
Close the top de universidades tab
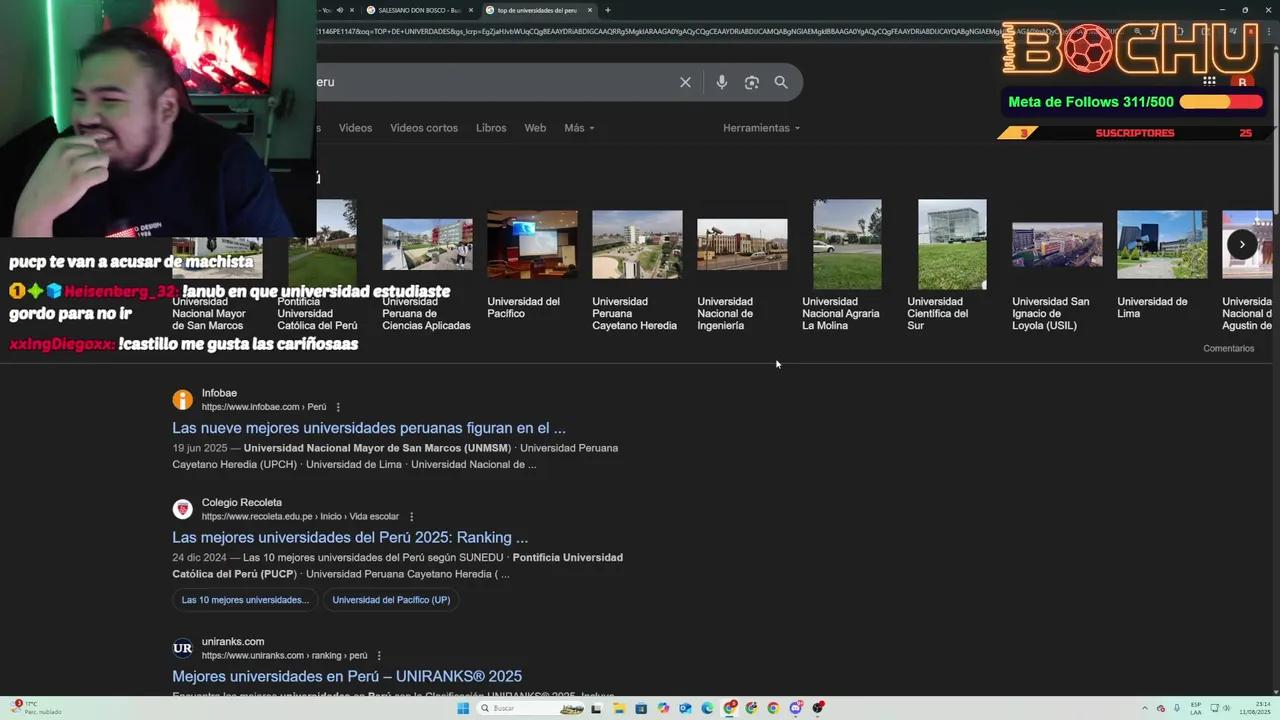pos(590,10)
